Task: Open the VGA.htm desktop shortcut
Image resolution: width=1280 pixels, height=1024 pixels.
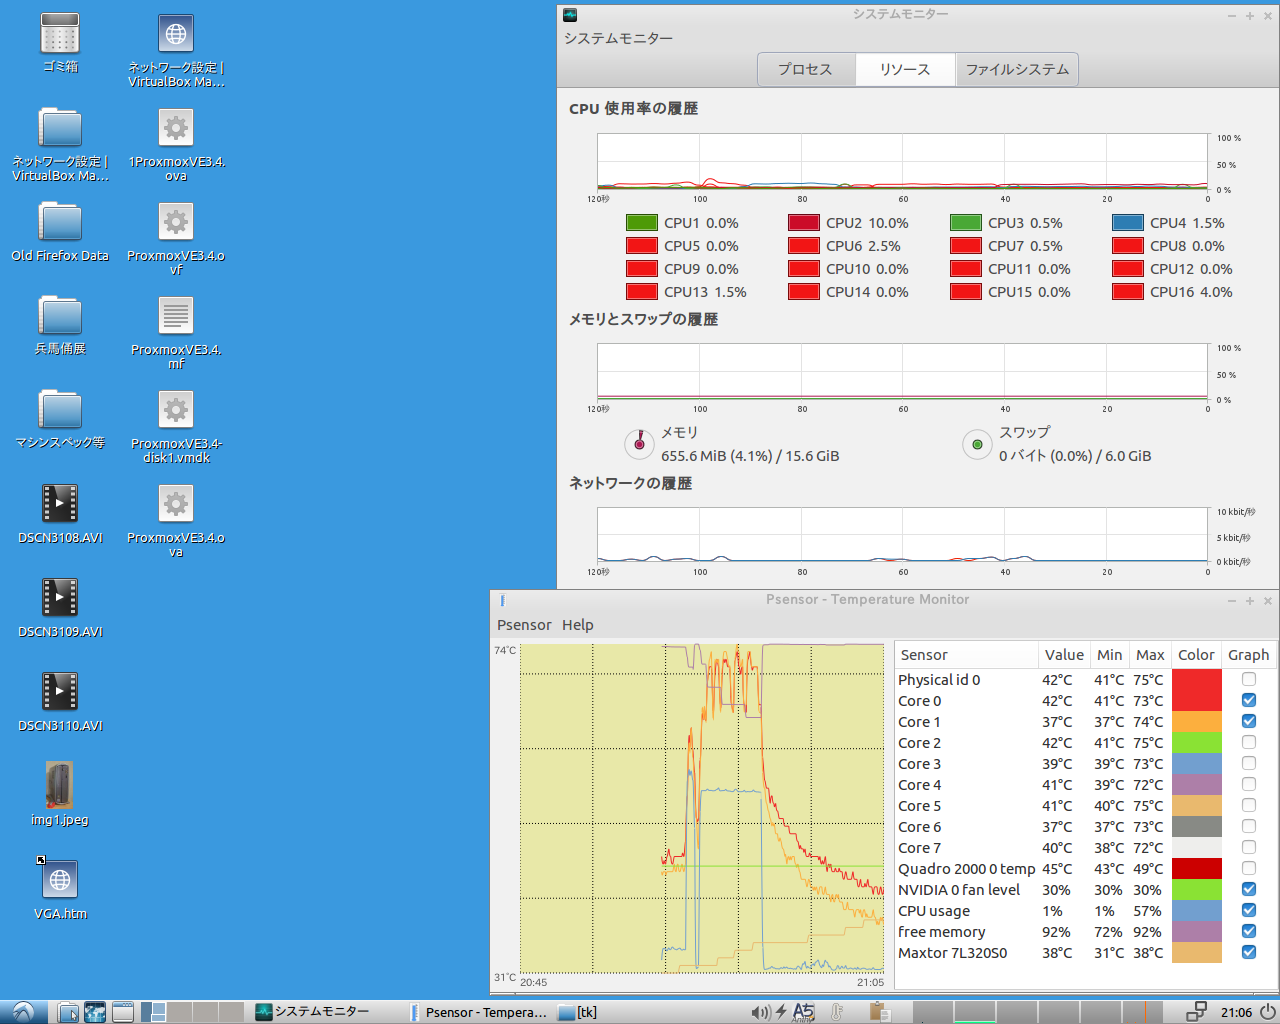Action: pyautogui.click(x=60, y=880)
